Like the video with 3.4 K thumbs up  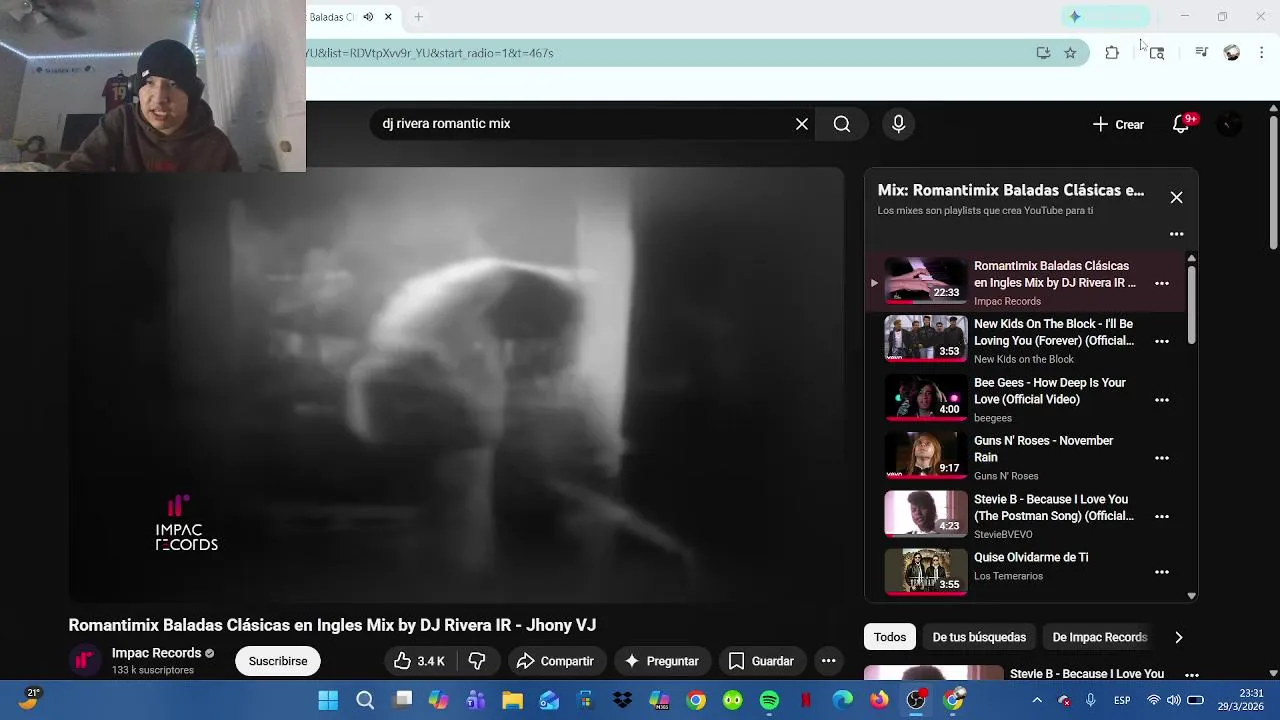[x=419, y=661]
